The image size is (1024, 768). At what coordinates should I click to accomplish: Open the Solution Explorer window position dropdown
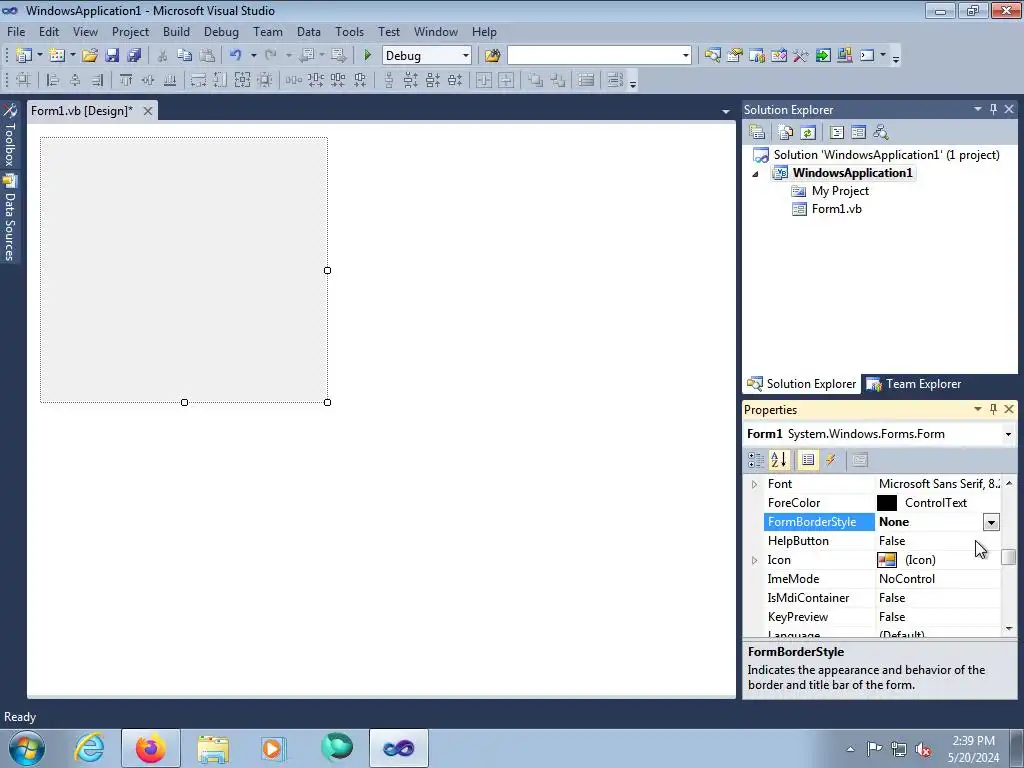coord(978,109)
